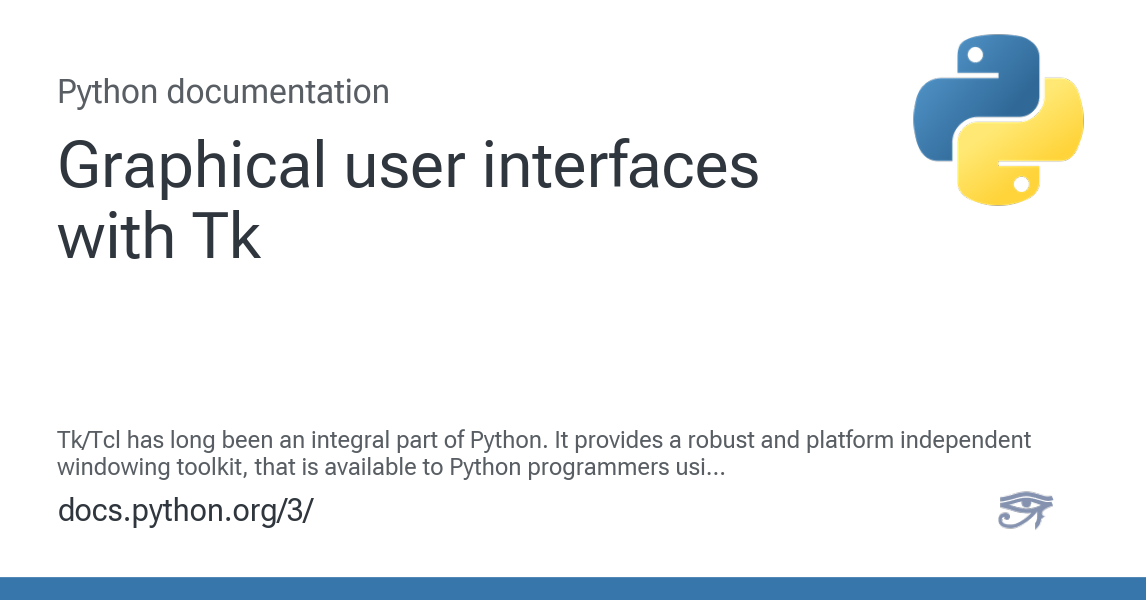Click the Python logo
Image resolution: width=1146 pixels, height=600 pixels.
[x=998, y=120]
